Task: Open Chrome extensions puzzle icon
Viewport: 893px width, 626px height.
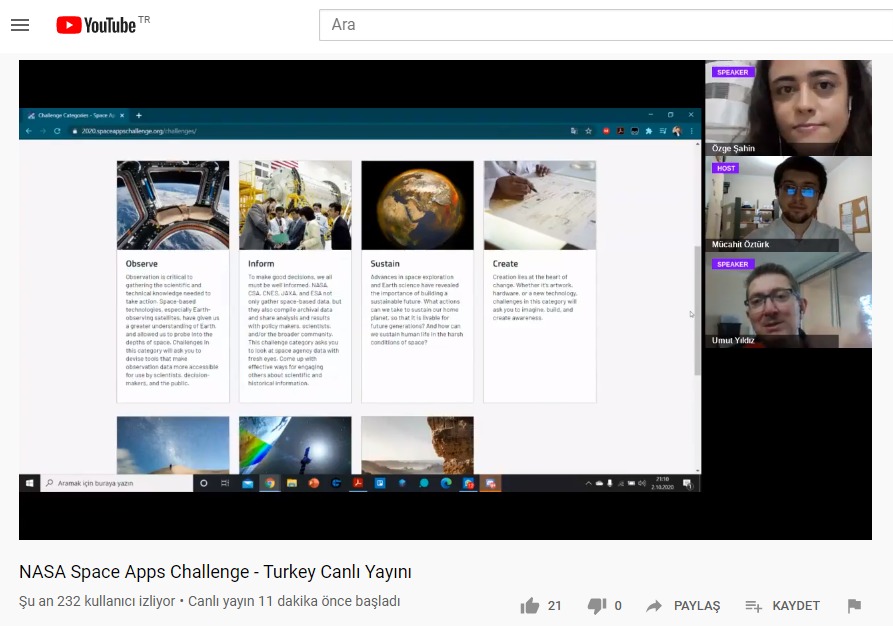Action: pyautogui.click(x=649, y=131)
